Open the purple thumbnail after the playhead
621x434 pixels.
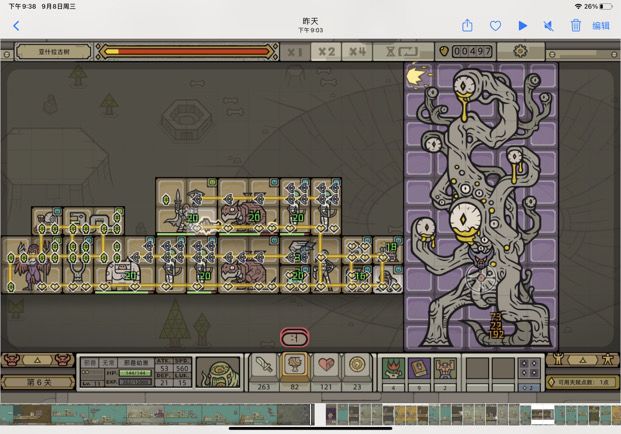point(331,414)
